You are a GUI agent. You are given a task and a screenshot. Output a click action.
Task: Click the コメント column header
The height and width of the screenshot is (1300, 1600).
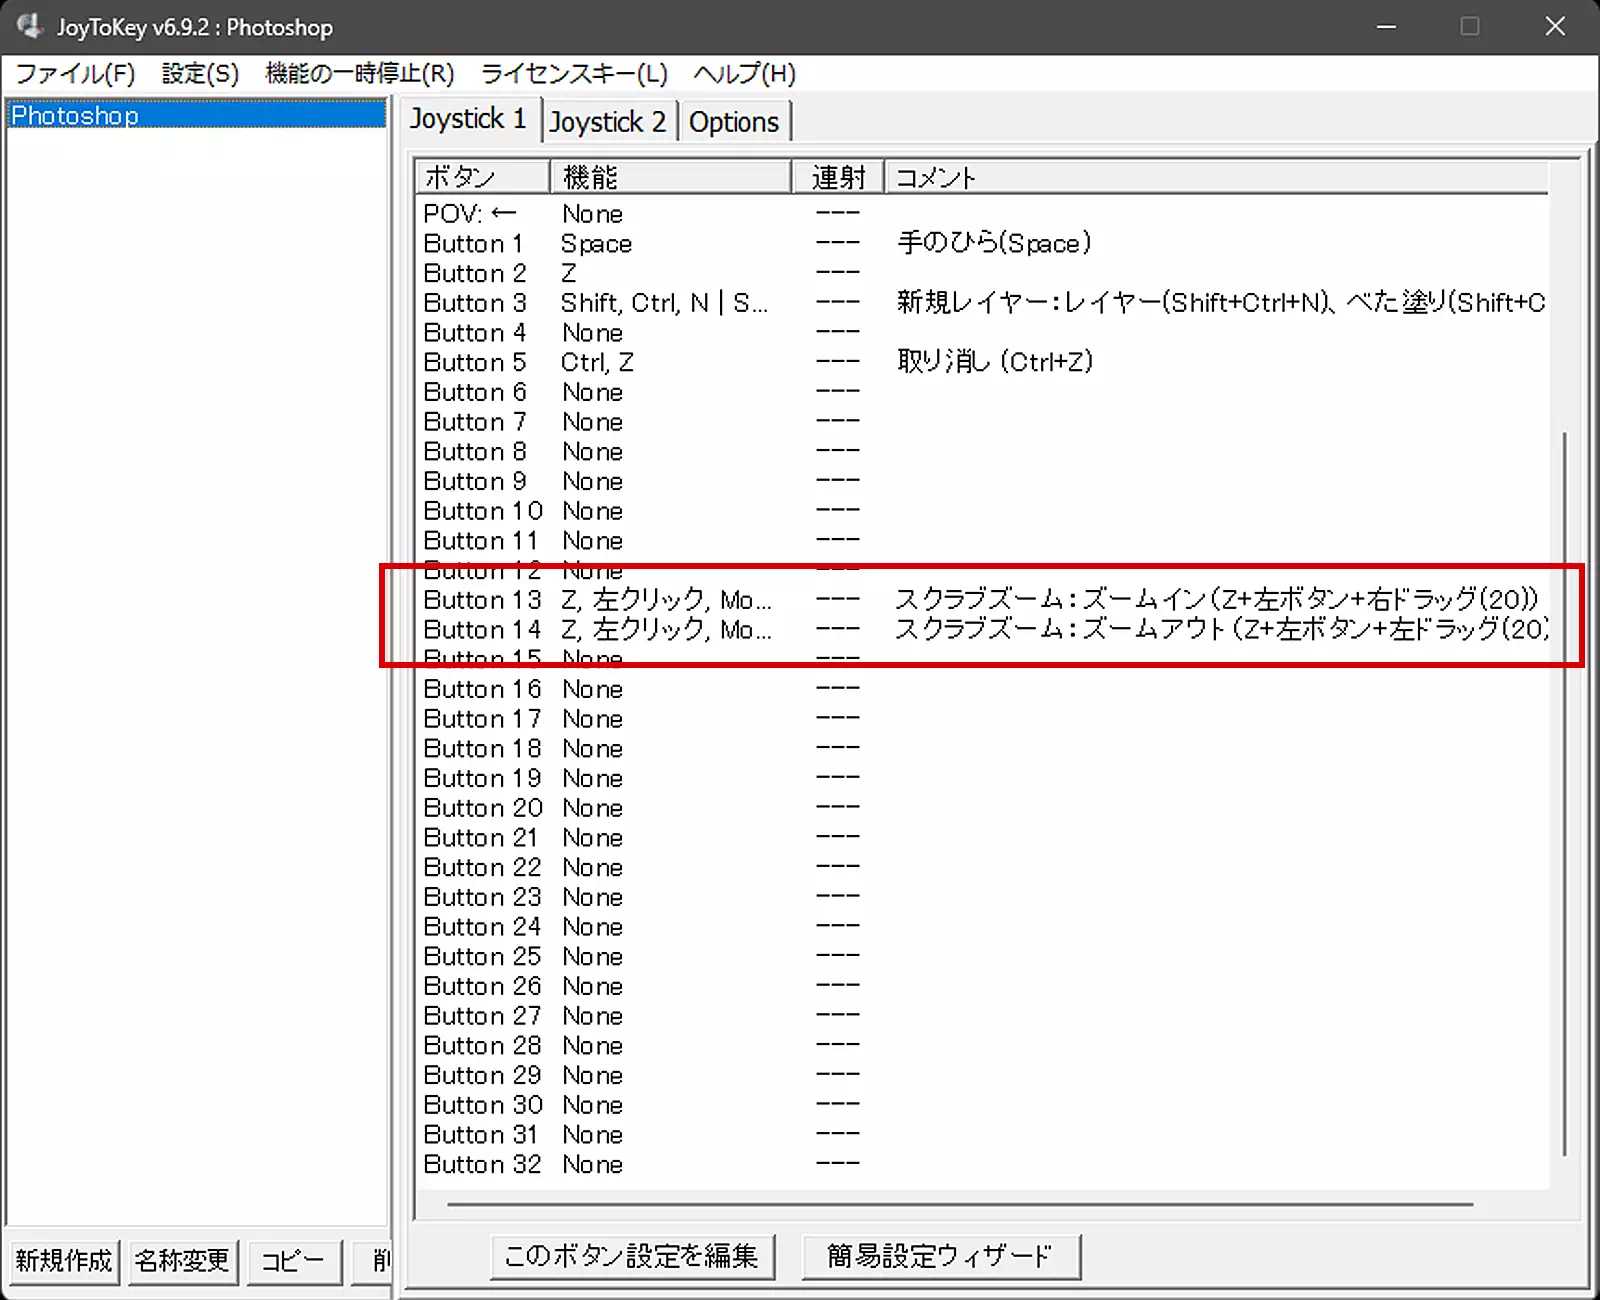[x=1217, y=177]
